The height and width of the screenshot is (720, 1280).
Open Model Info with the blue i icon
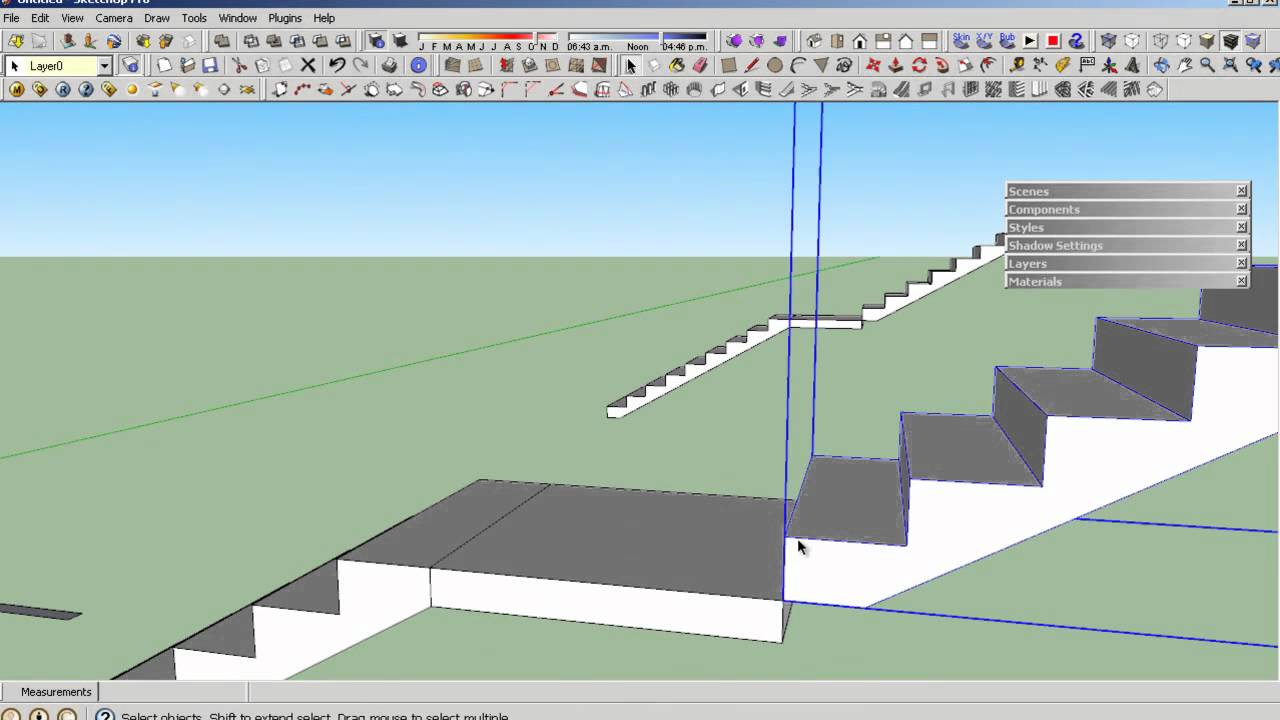point(419,66)
